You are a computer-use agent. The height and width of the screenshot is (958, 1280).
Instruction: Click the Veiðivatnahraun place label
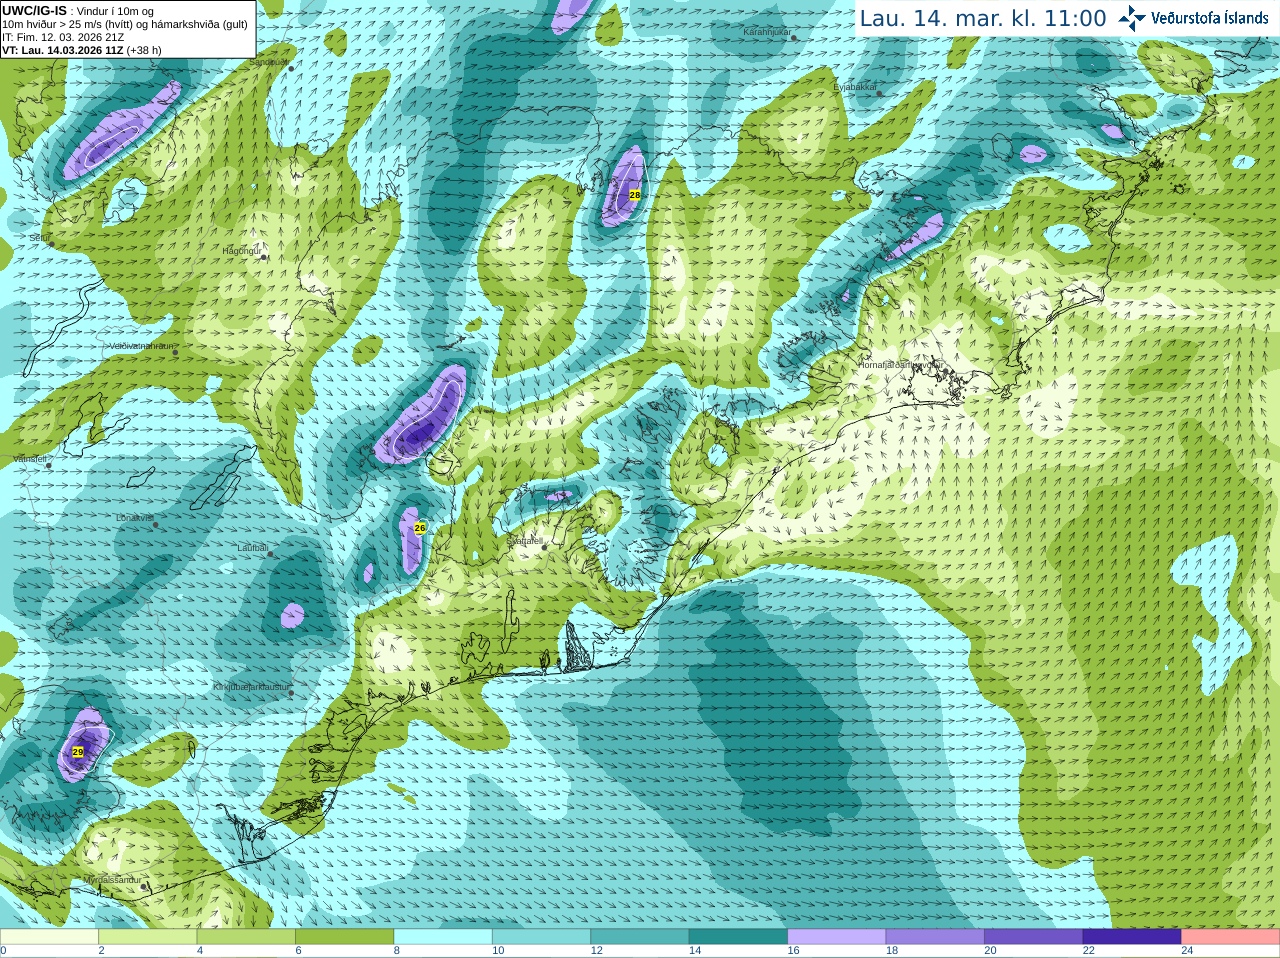(142, 345)
